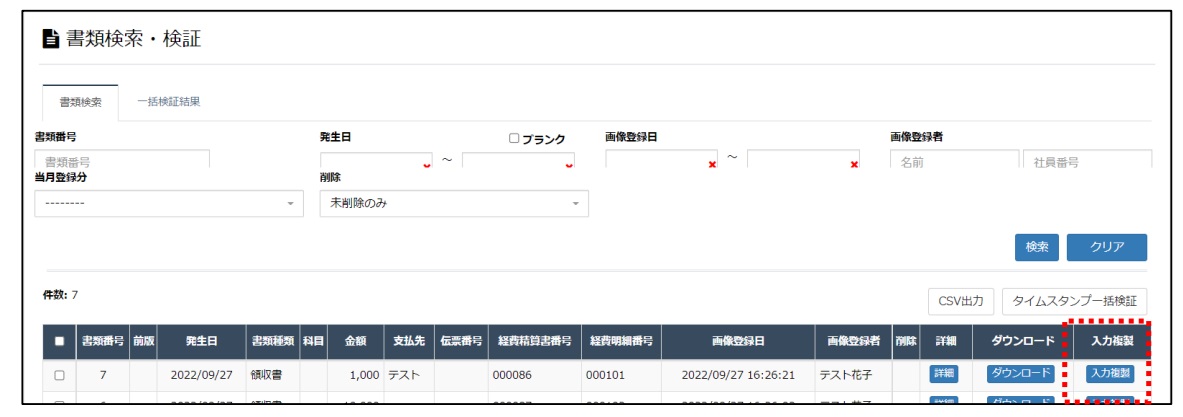This screenshot has width=1183, height=417.
Task: Check the checkbox for document number 7
Action: [x=60, y=374]
